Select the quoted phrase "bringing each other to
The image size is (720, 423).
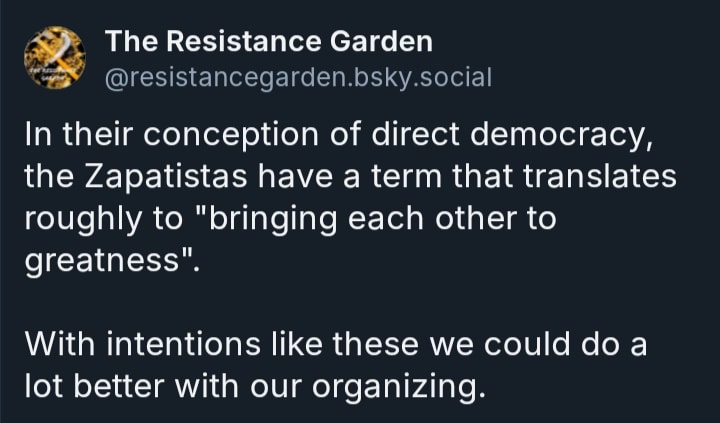(x=363, y=220)
